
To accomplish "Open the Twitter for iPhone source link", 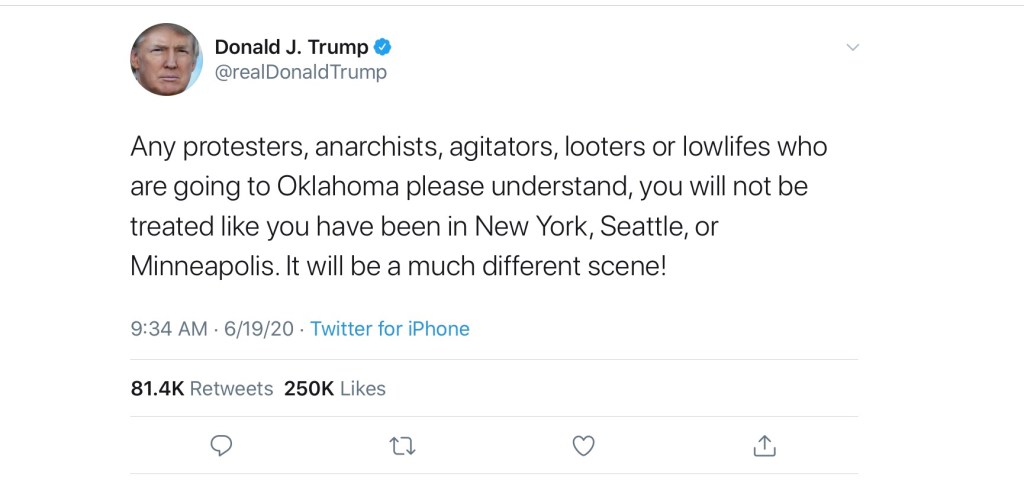I will click(390, 329).
